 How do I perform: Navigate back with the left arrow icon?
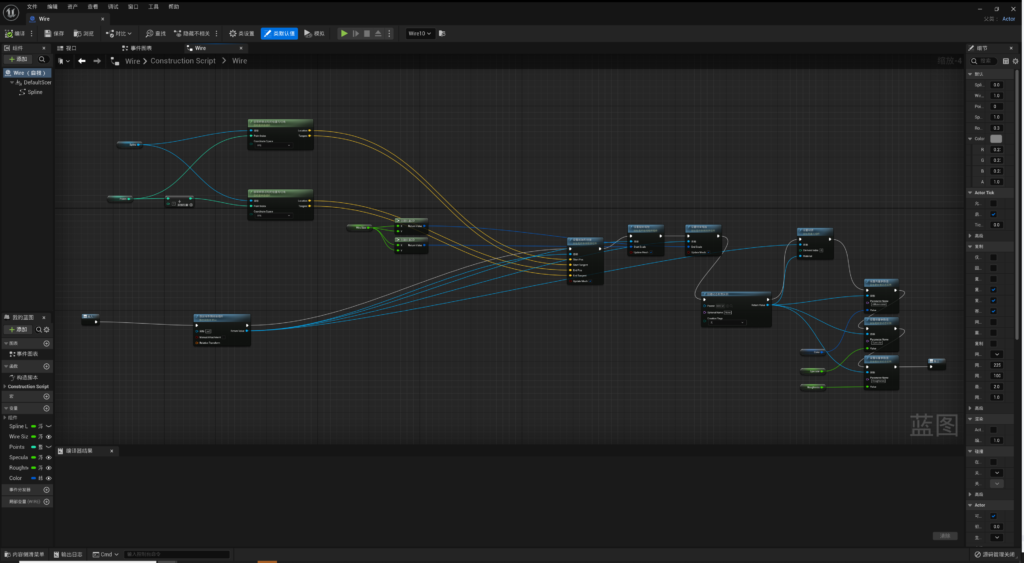pyautogui.click(x=82, y=61)
